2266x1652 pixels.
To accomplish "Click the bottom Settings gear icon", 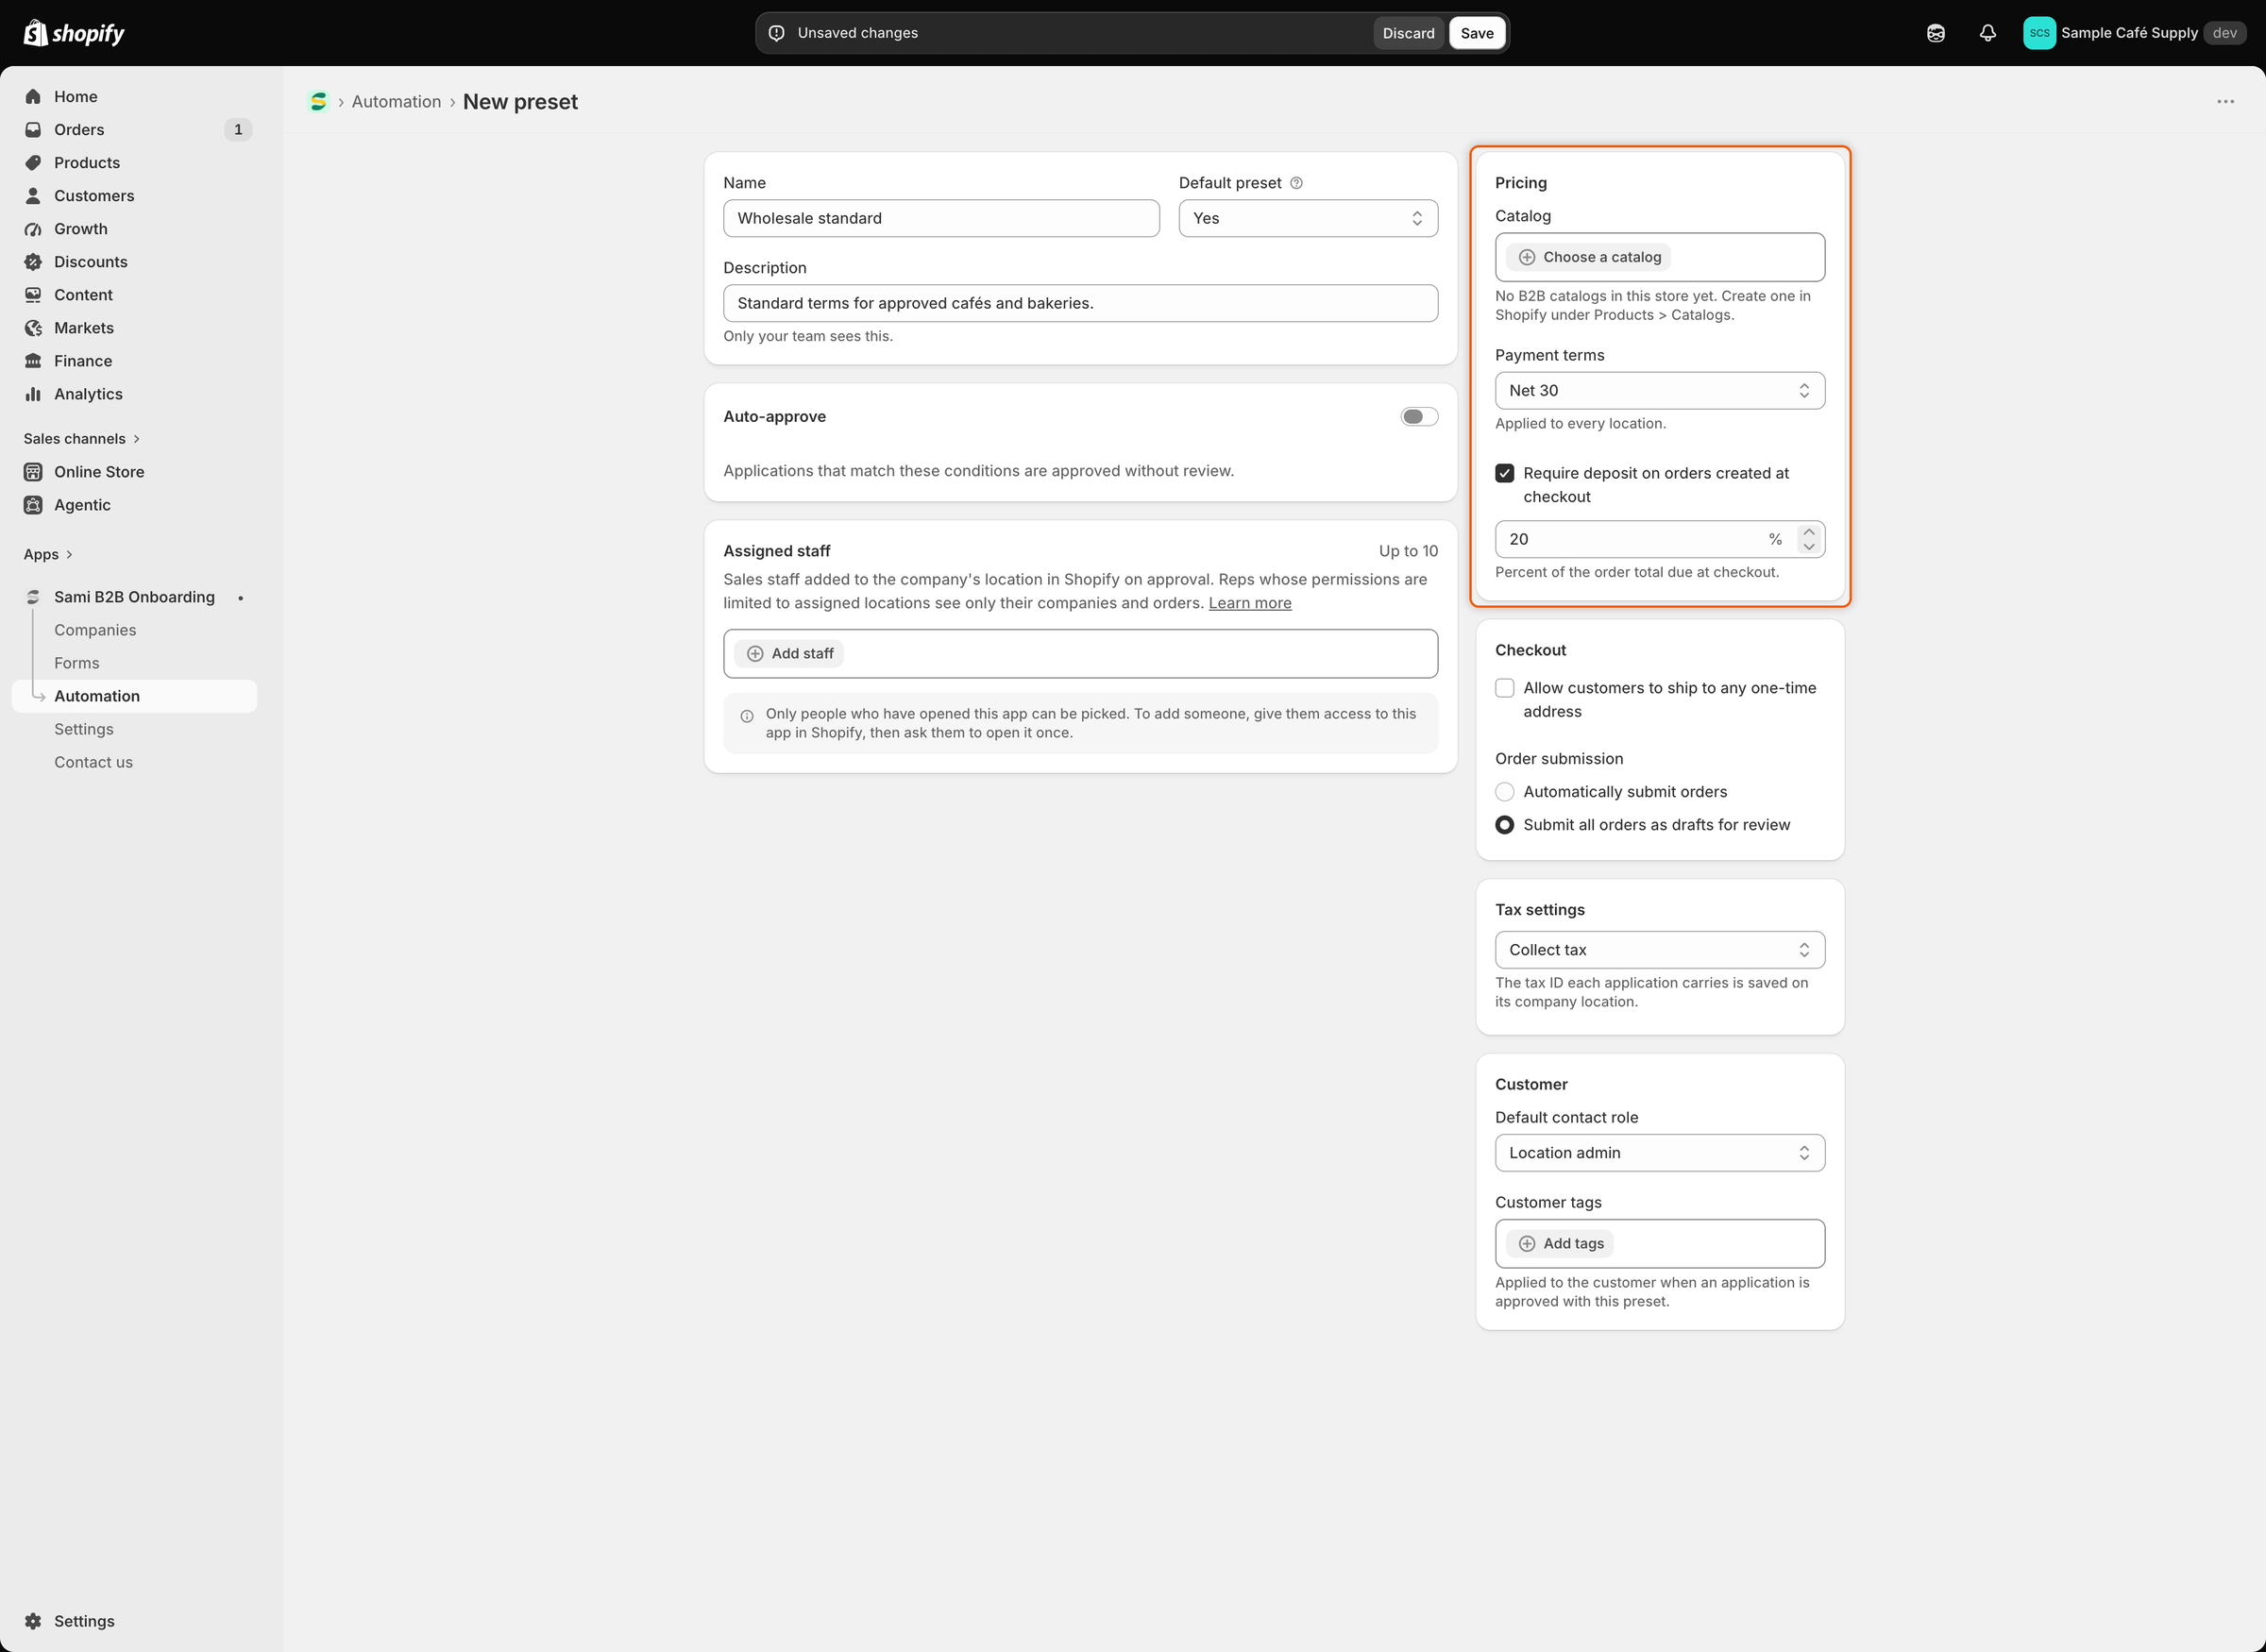I will pyautogui.click(x=33, y=1620).
